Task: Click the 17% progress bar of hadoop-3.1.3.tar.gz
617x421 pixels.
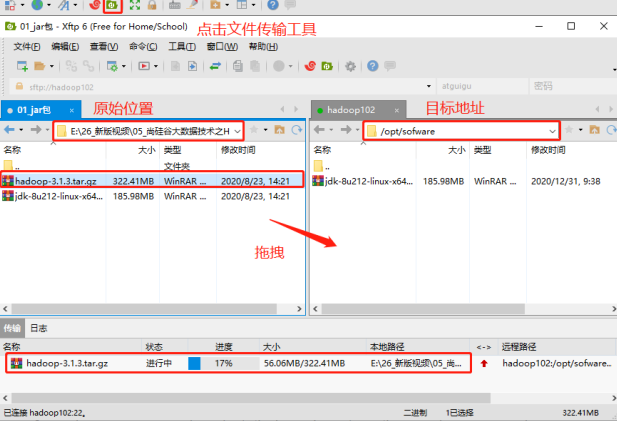Action: [x=224, y=363]
